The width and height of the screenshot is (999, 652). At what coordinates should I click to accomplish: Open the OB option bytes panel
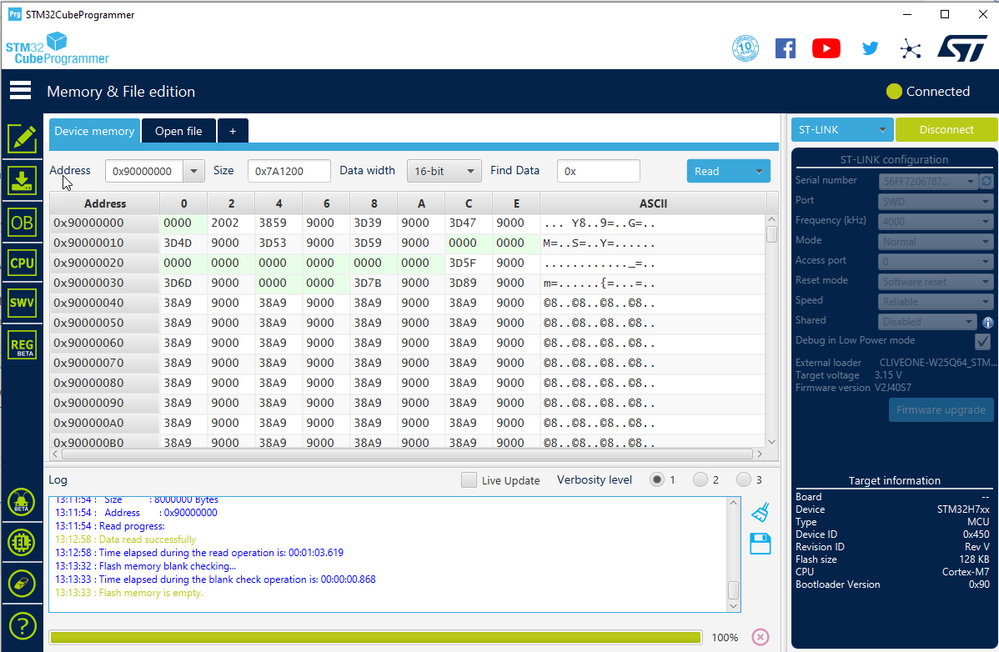[22, 222]
